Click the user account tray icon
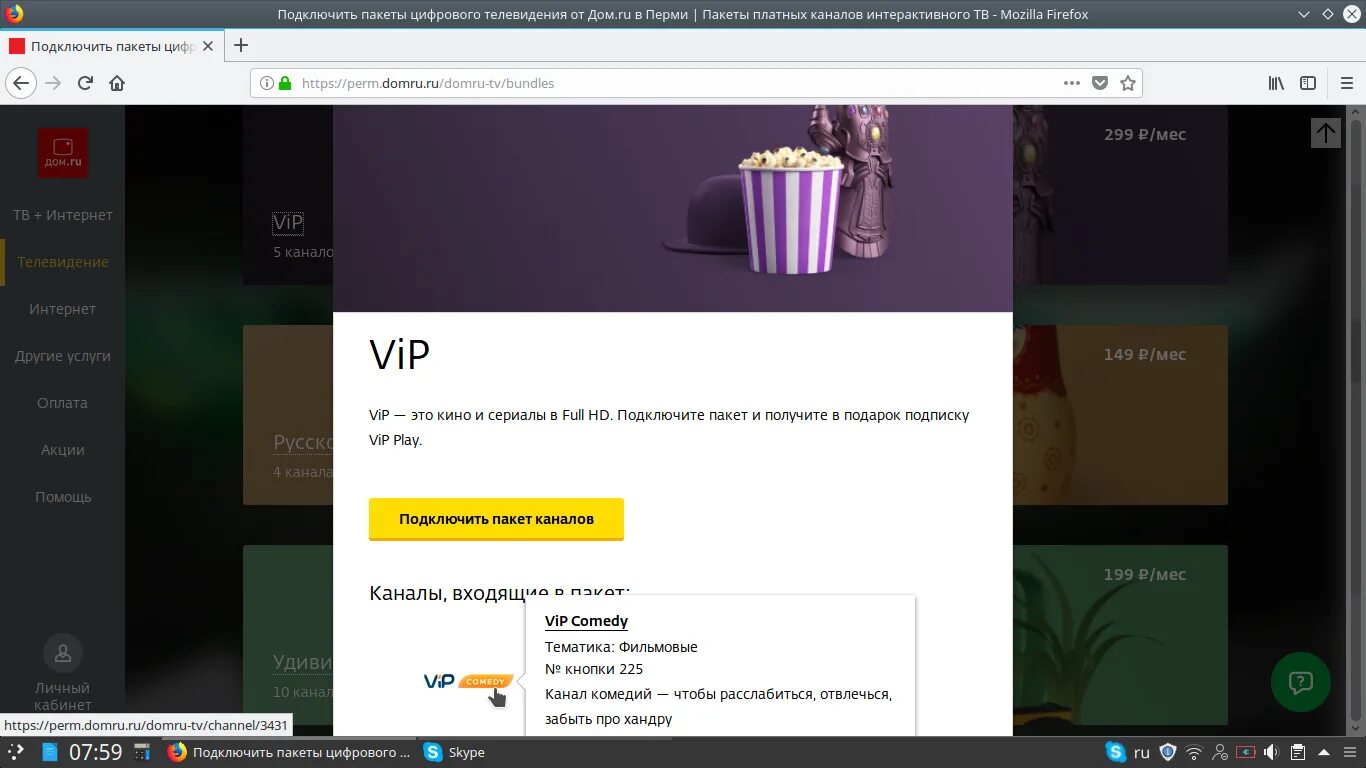Screen dimensions: 1366x768 [x=1220, y=752]
